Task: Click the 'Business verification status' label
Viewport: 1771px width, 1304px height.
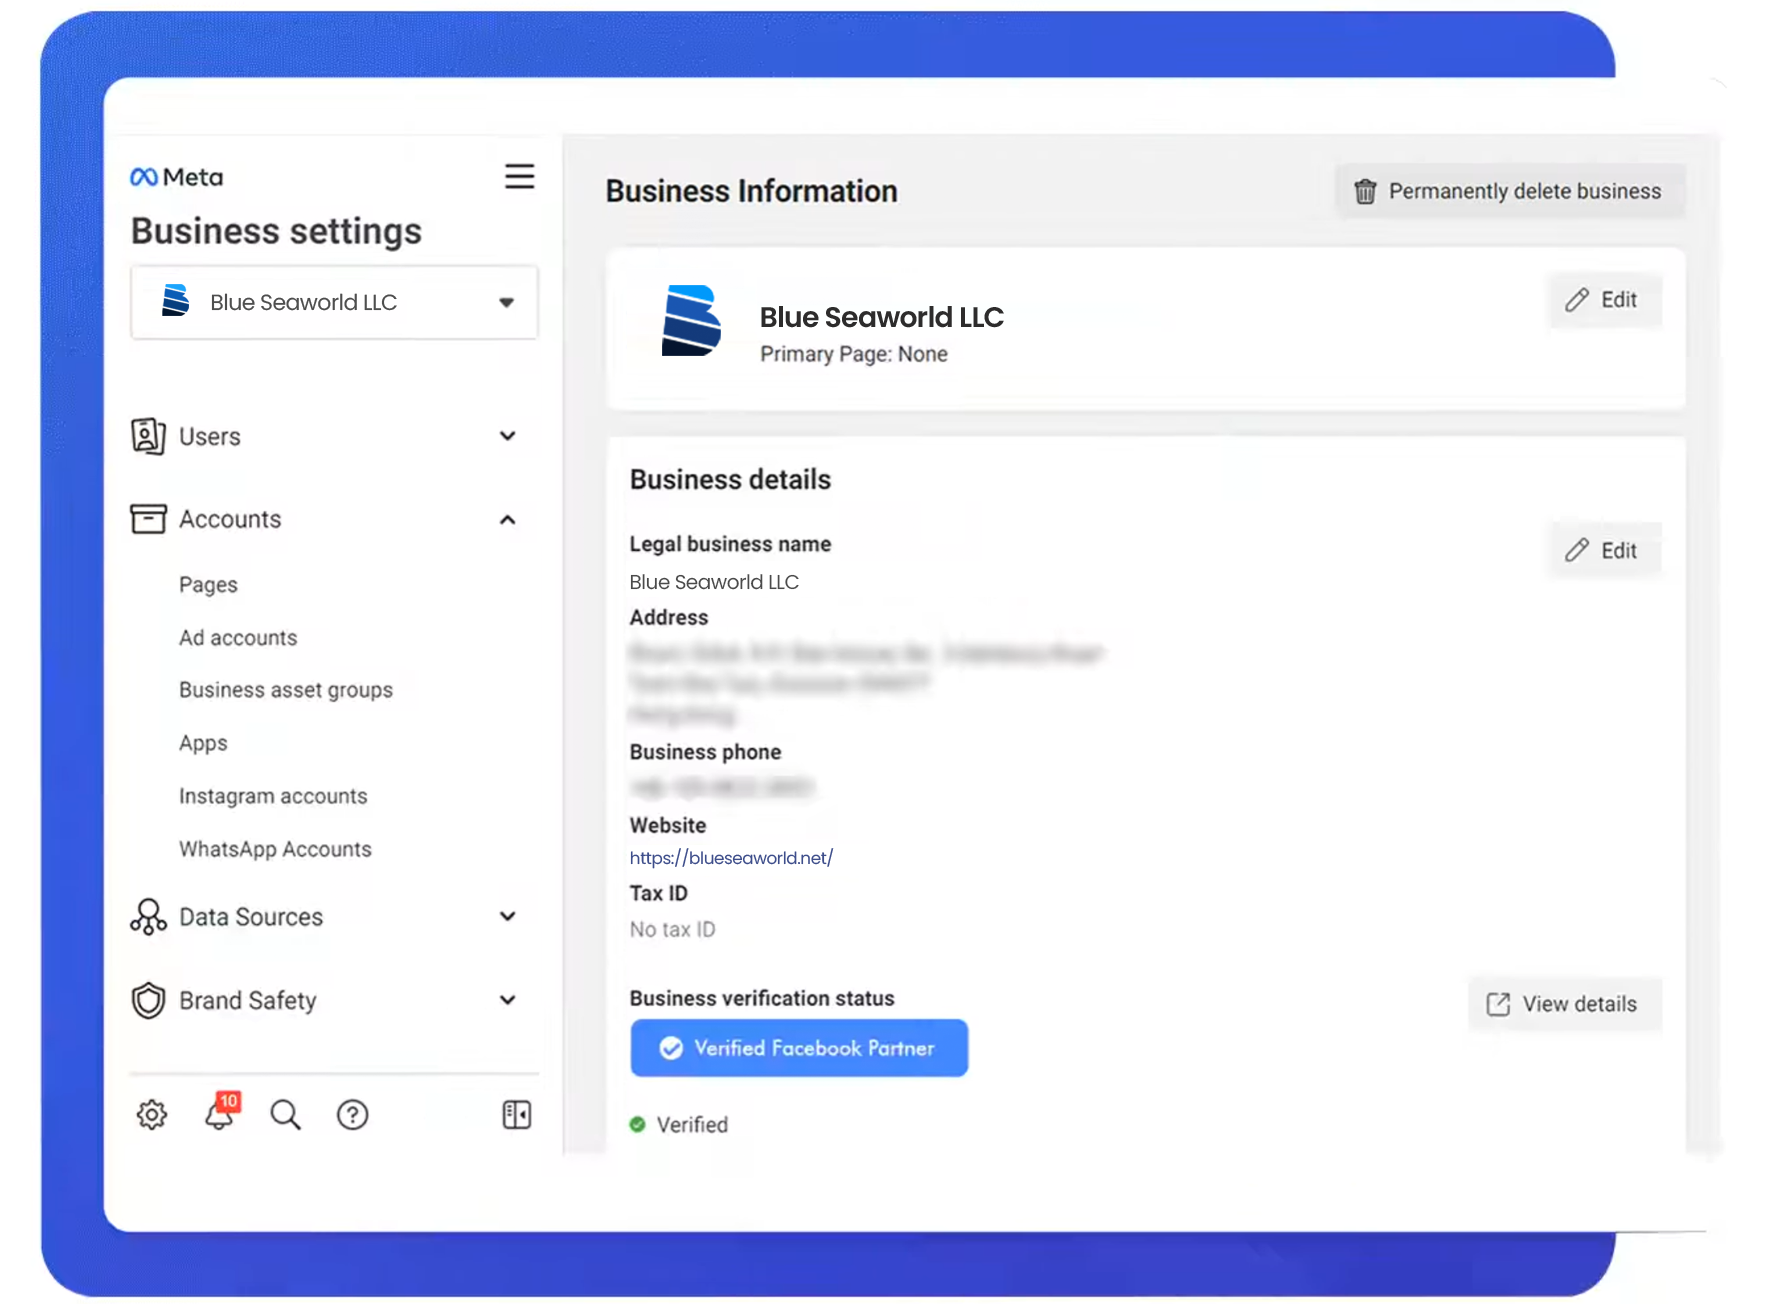Action: [762, 998]
